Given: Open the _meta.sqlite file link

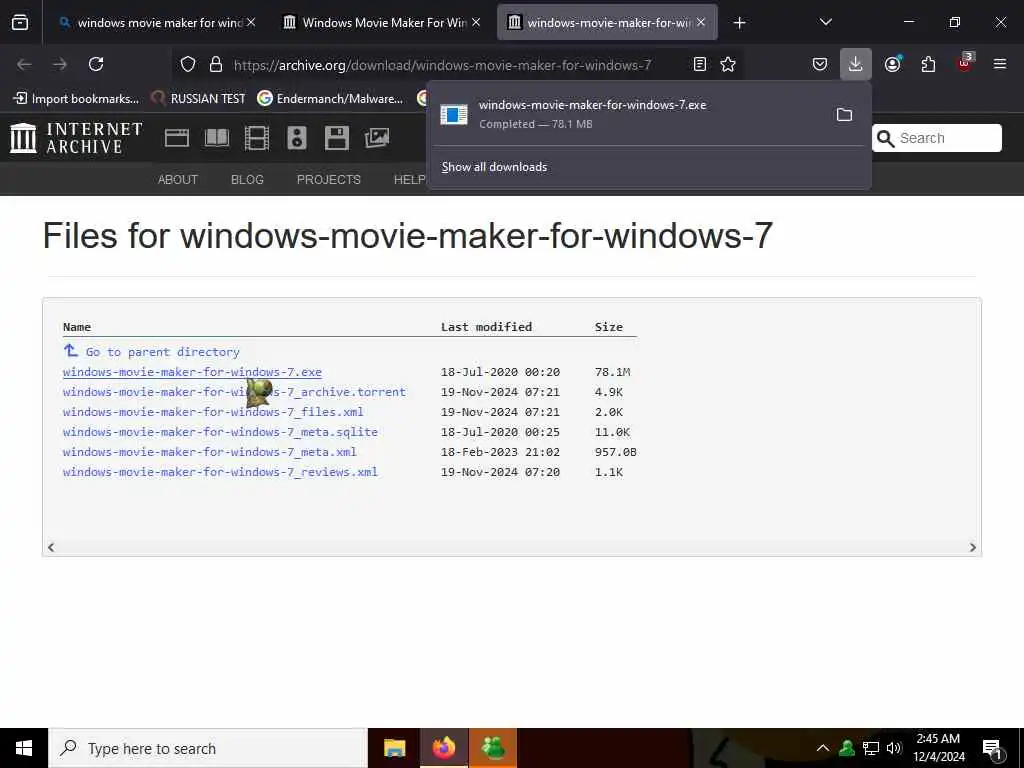Looking at the screenshot, I should 220,432.
